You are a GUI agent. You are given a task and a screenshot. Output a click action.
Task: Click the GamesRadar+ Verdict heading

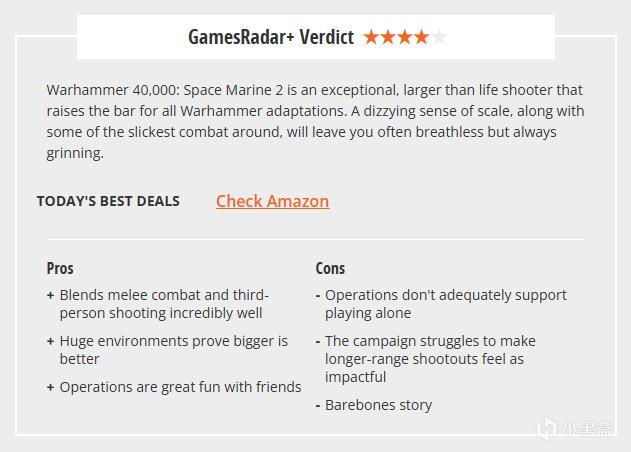click(271, 38)
